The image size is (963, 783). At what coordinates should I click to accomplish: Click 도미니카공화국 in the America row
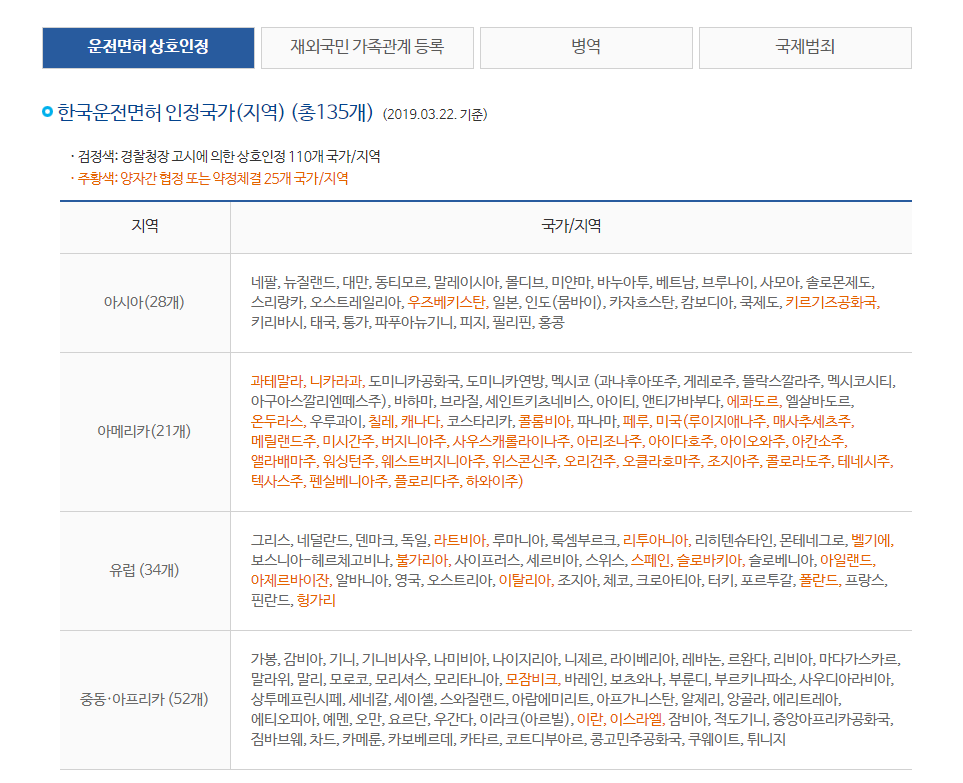click(x=414, y=381)
